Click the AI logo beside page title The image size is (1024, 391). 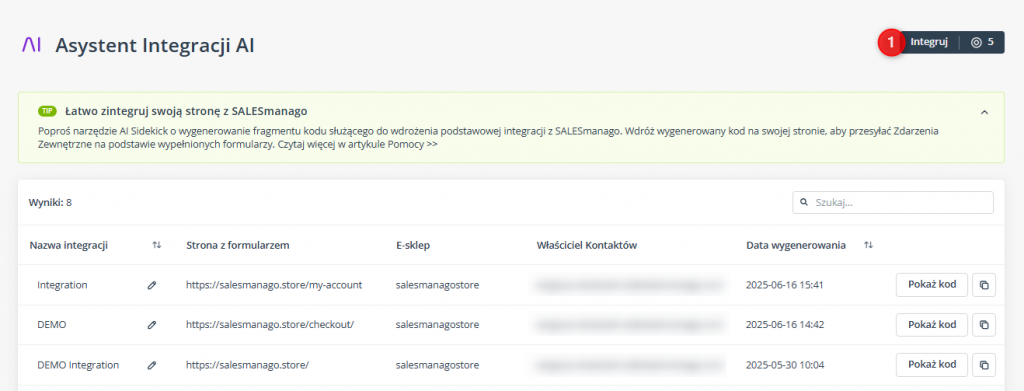(x=31, y=44)
